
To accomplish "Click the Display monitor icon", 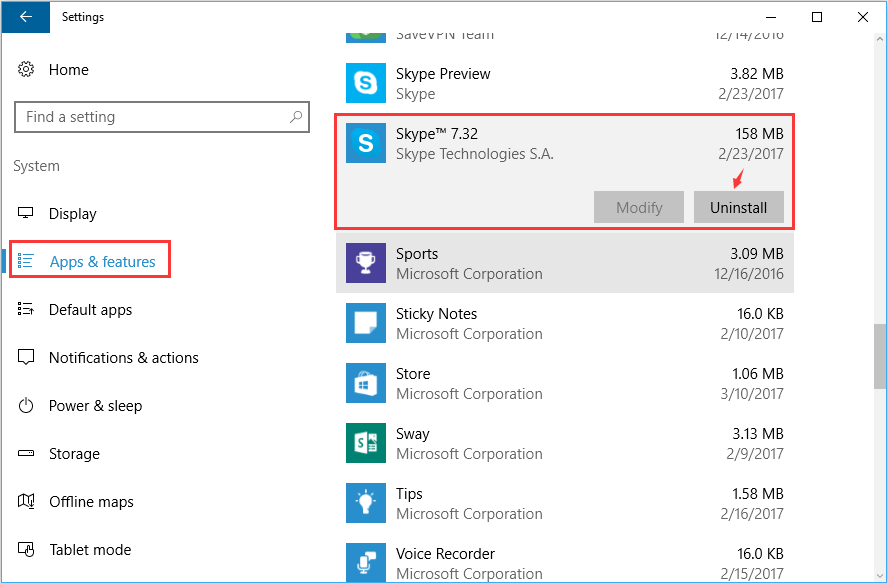I will pyautogui.click(x=26, y=214).
